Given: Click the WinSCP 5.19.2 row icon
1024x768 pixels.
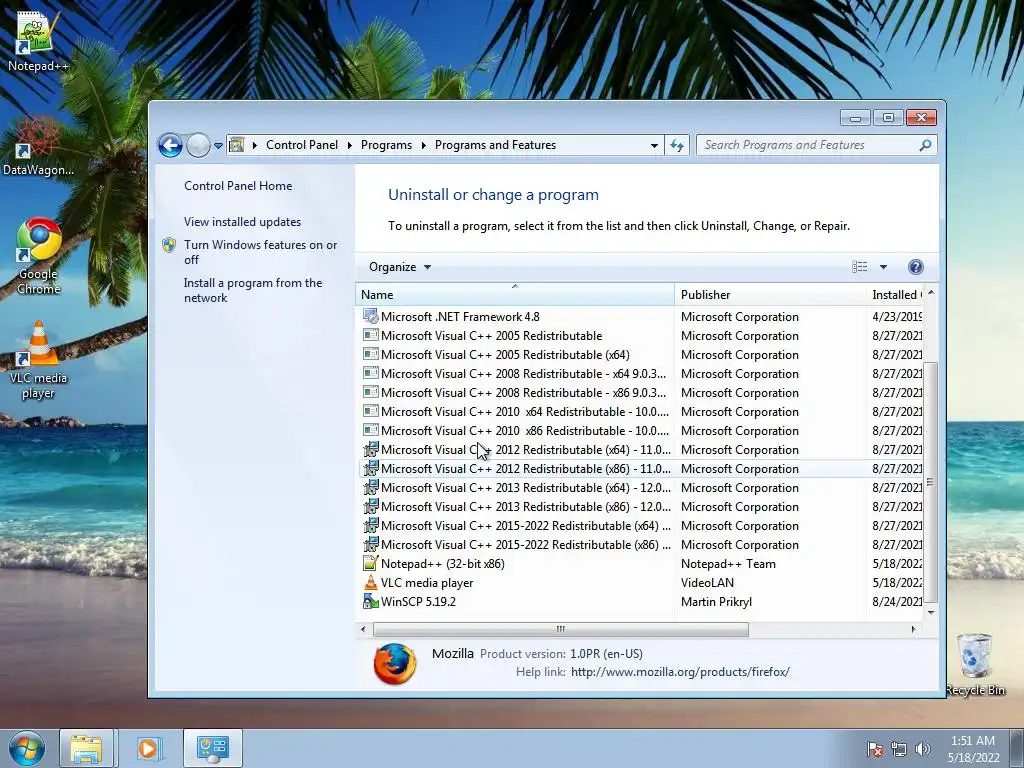Looking at the screenshot, I should tap(370, 601).
